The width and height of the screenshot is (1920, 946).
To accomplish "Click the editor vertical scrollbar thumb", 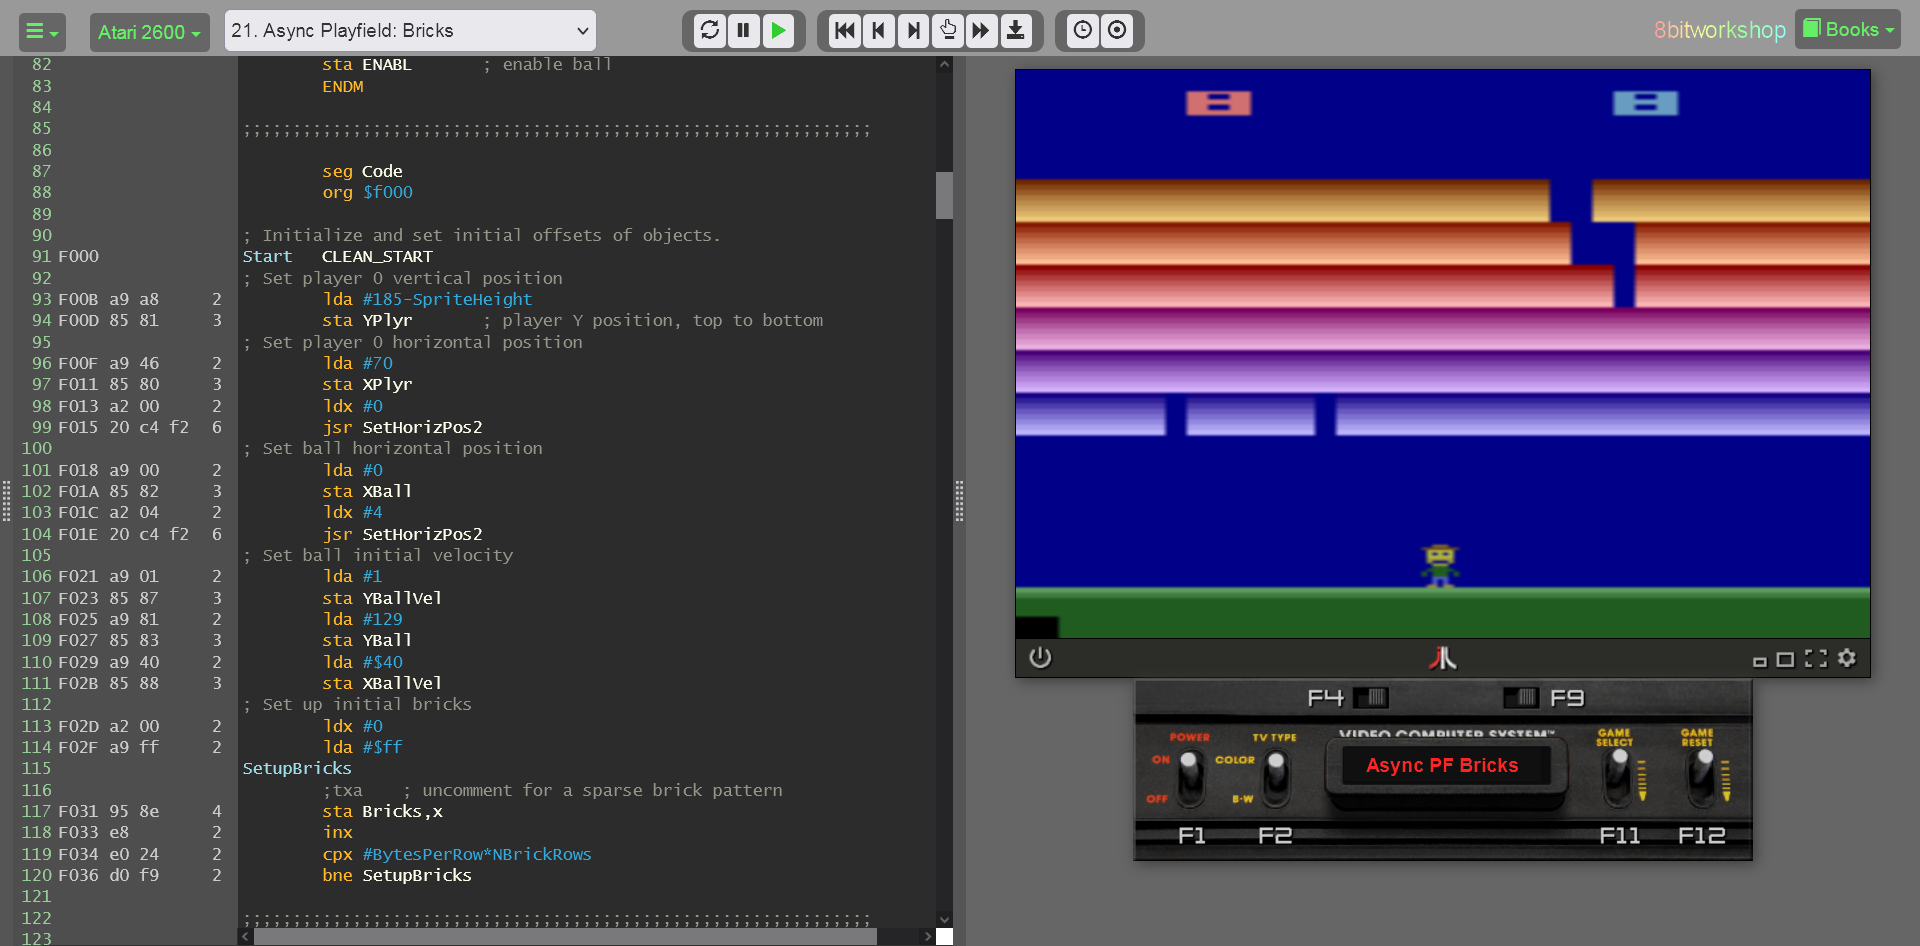I will point(944,195).
